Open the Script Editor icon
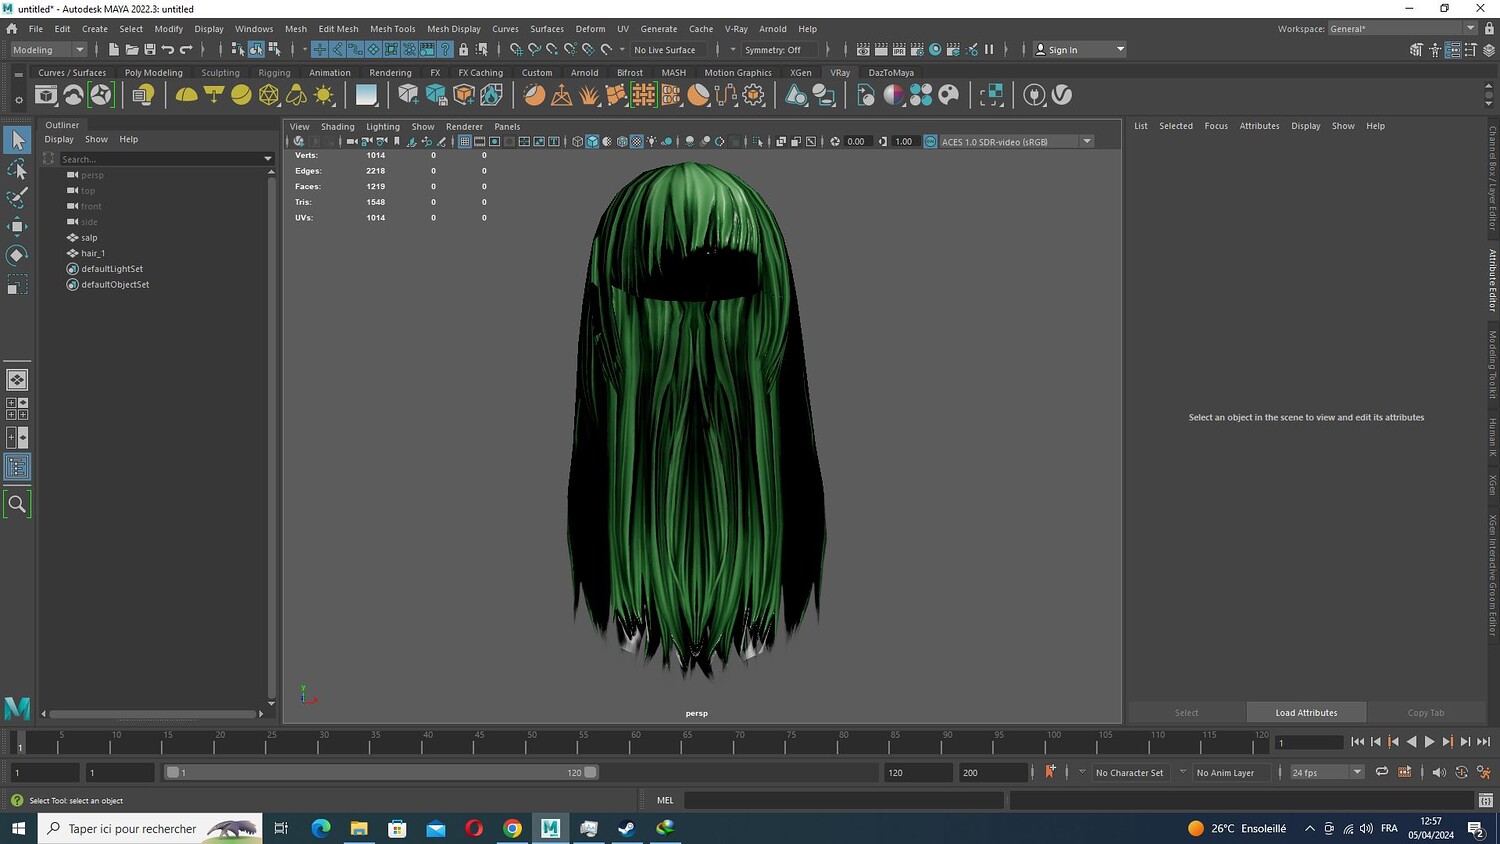 (1485, 800)
